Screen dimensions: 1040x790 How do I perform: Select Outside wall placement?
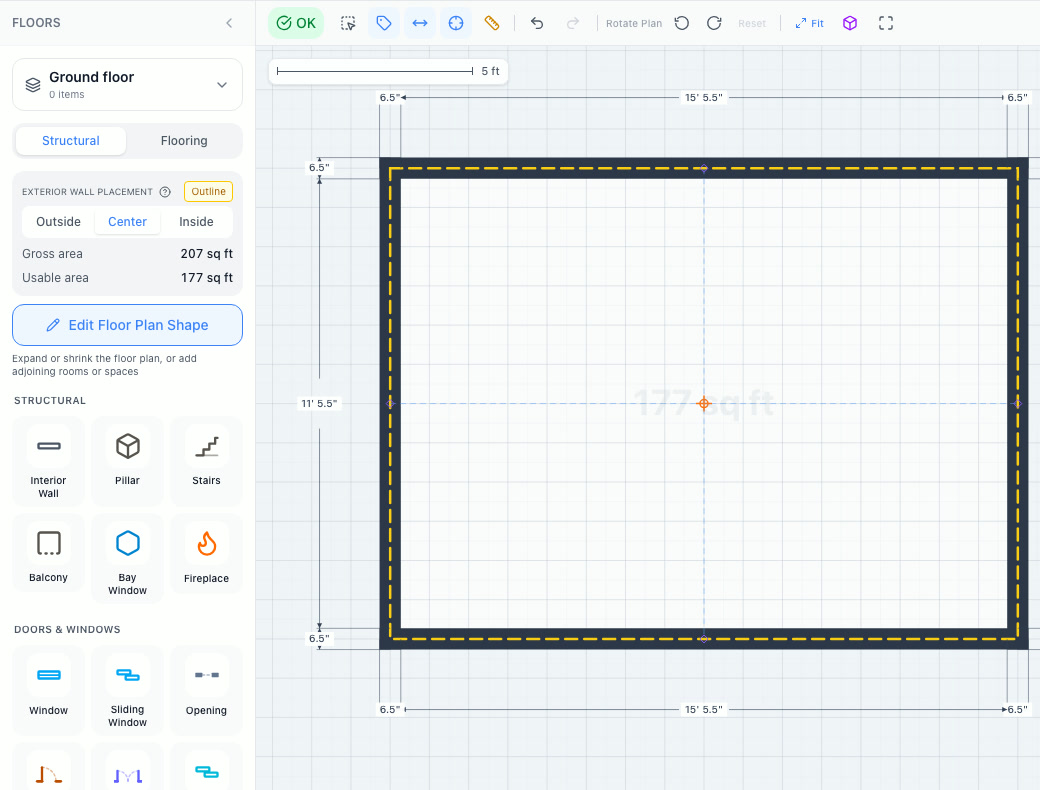58,222
